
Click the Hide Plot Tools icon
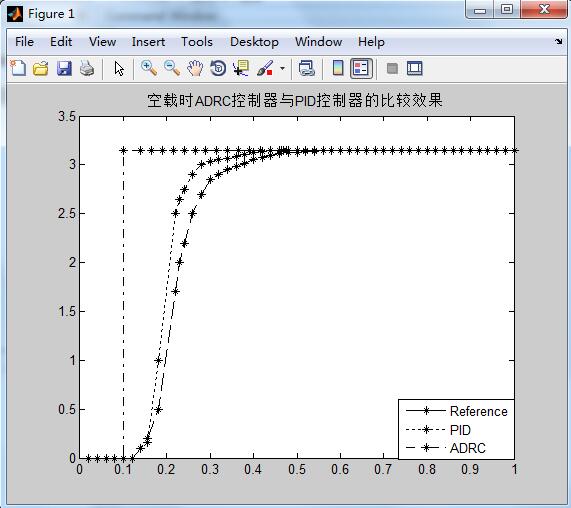point(392,68)
